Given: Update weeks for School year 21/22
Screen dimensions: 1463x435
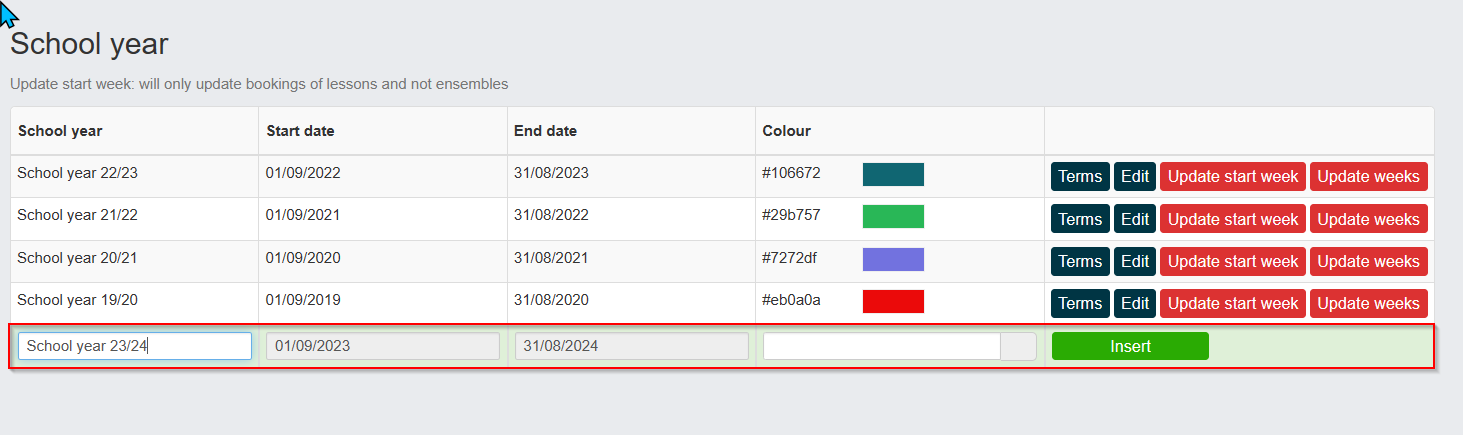Looking at the screenshot, I should [1369, 219].
